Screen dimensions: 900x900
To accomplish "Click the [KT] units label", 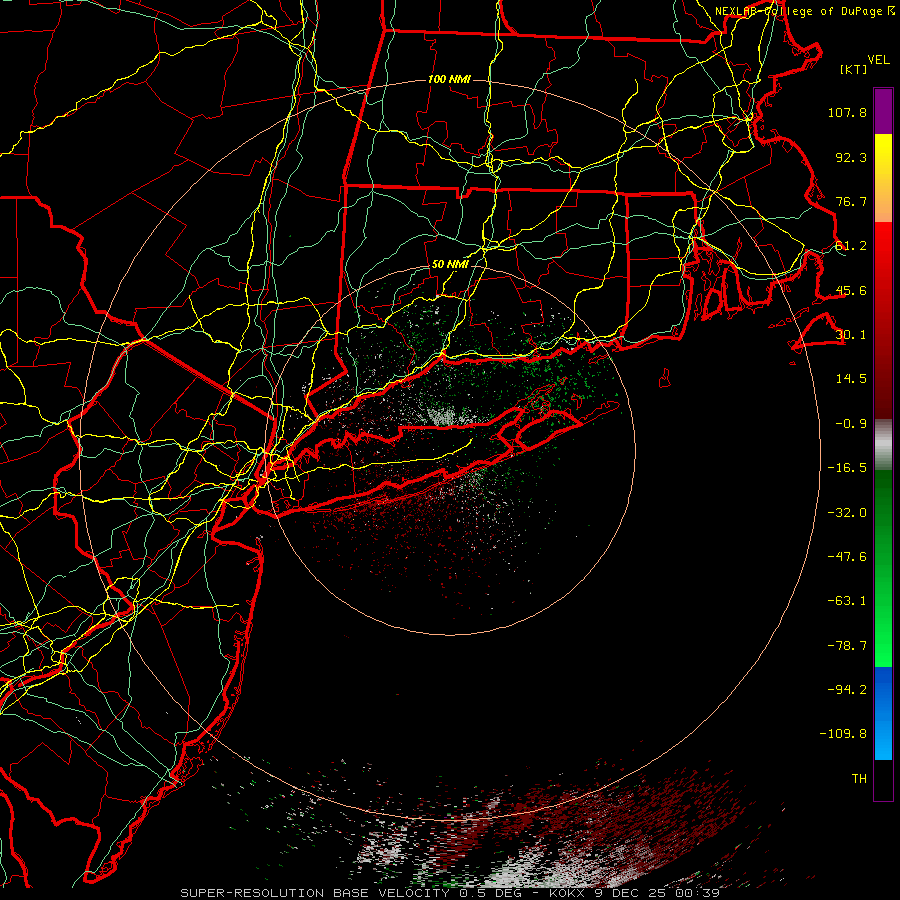I will coord(854,69).
